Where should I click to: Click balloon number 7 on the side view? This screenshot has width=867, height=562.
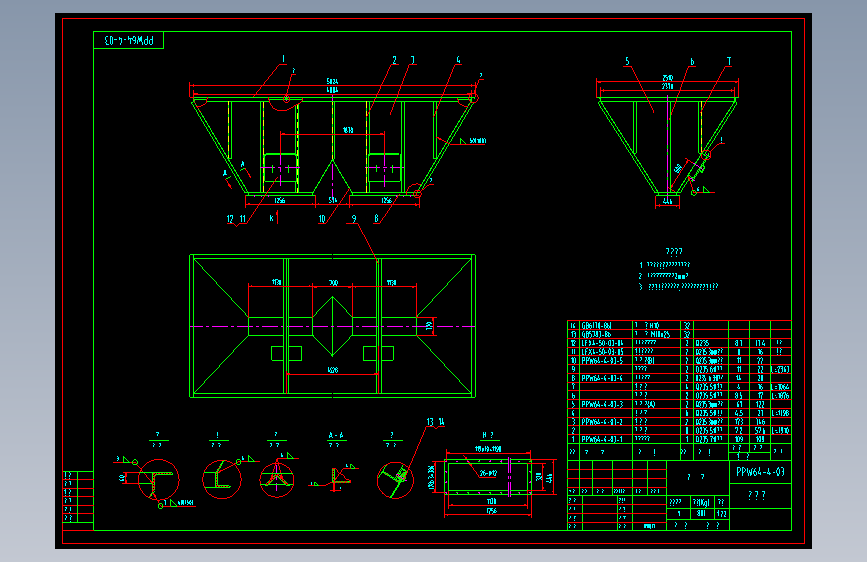[x=729, y=61]
